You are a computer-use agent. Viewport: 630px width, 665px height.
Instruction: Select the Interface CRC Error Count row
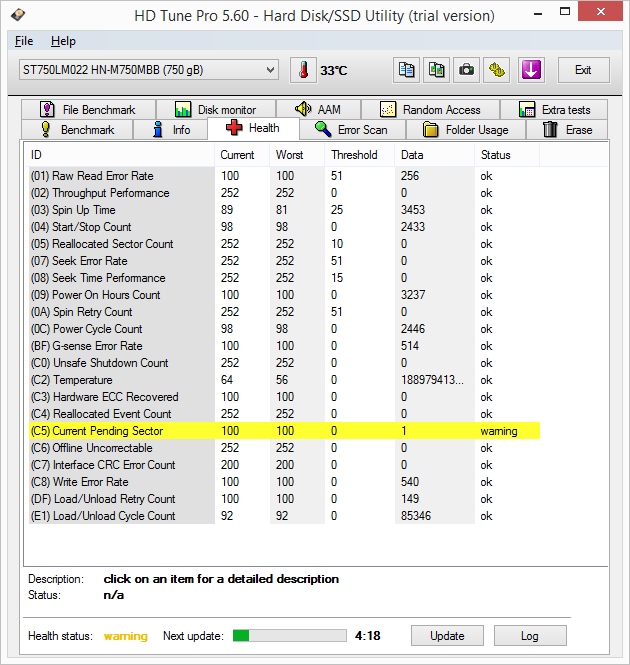[284, 465]
